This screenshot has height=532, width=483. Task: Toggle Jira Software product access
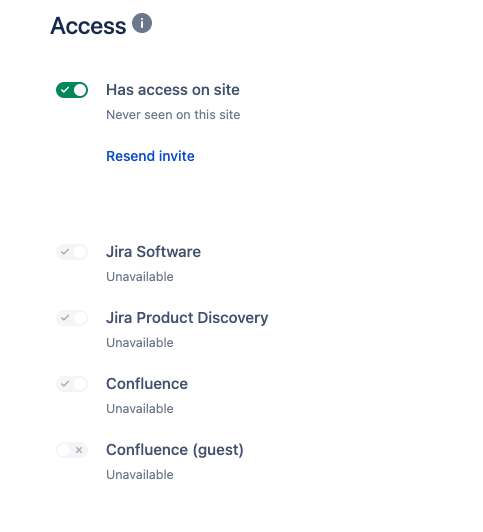(72, 252)
